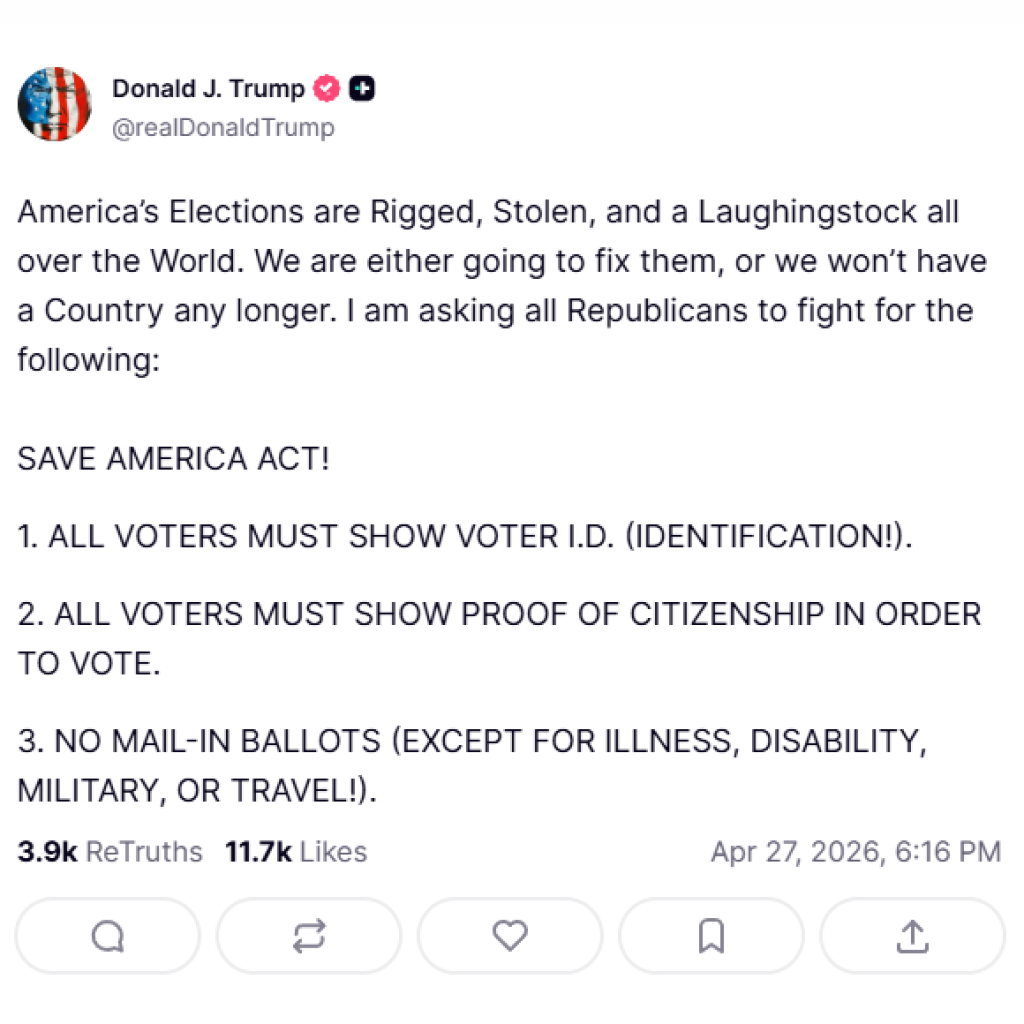Viewport: 1024px width, 1024px height.
Task: View the 3.9k ReTruths list
Action: click(110, 852)
